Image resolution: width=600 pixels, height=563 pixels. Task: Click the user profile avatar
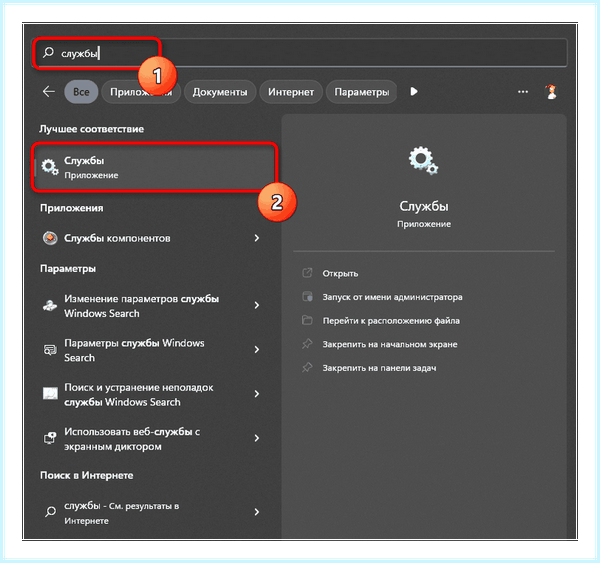[x=551, y=92]
